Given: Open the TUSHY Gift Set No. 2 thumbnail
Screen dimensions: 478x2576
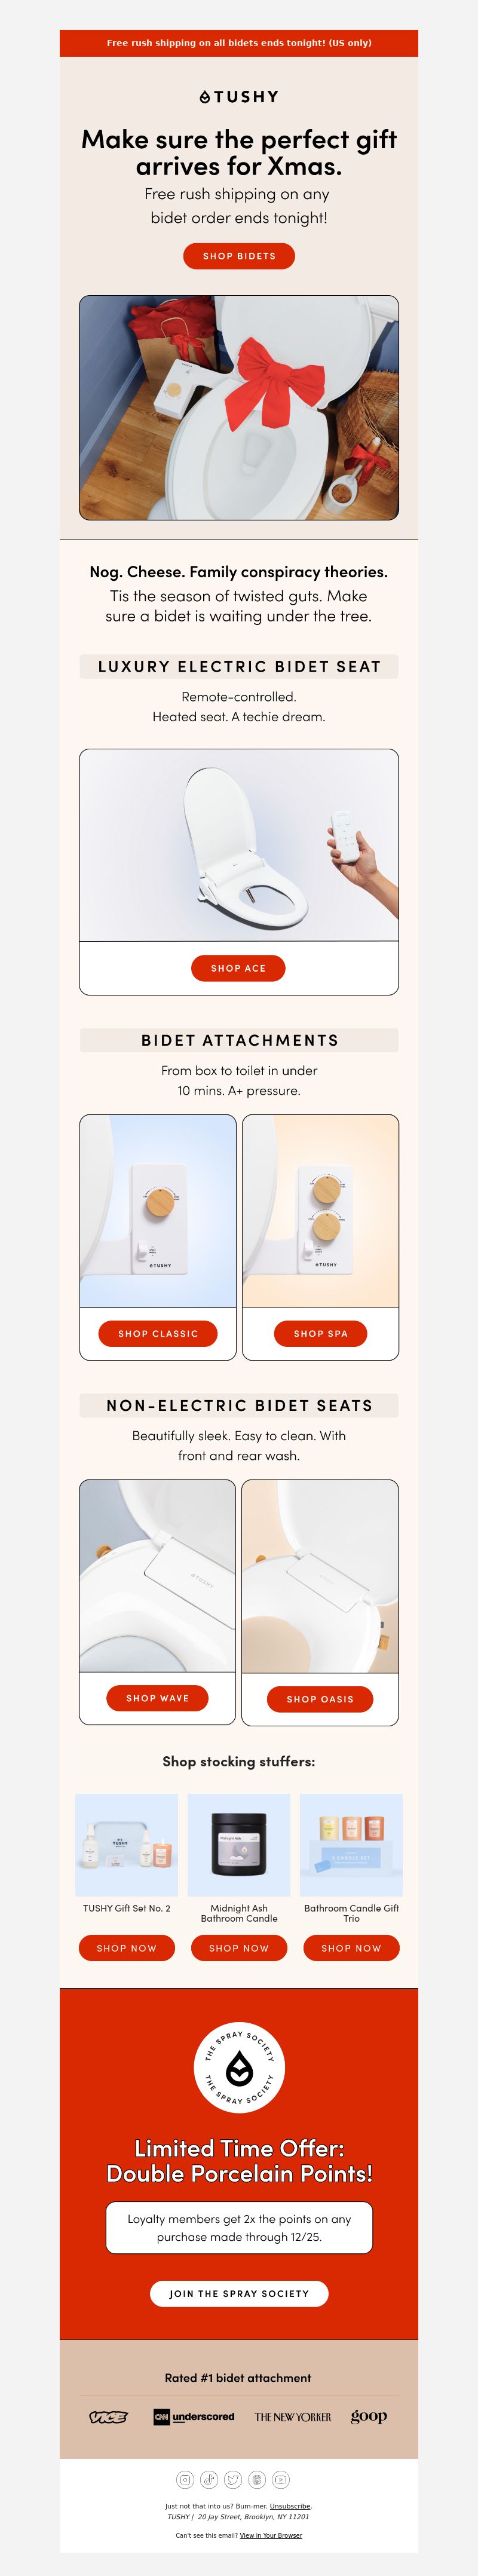Looking at the screenshot, I should coord(127,1844).
